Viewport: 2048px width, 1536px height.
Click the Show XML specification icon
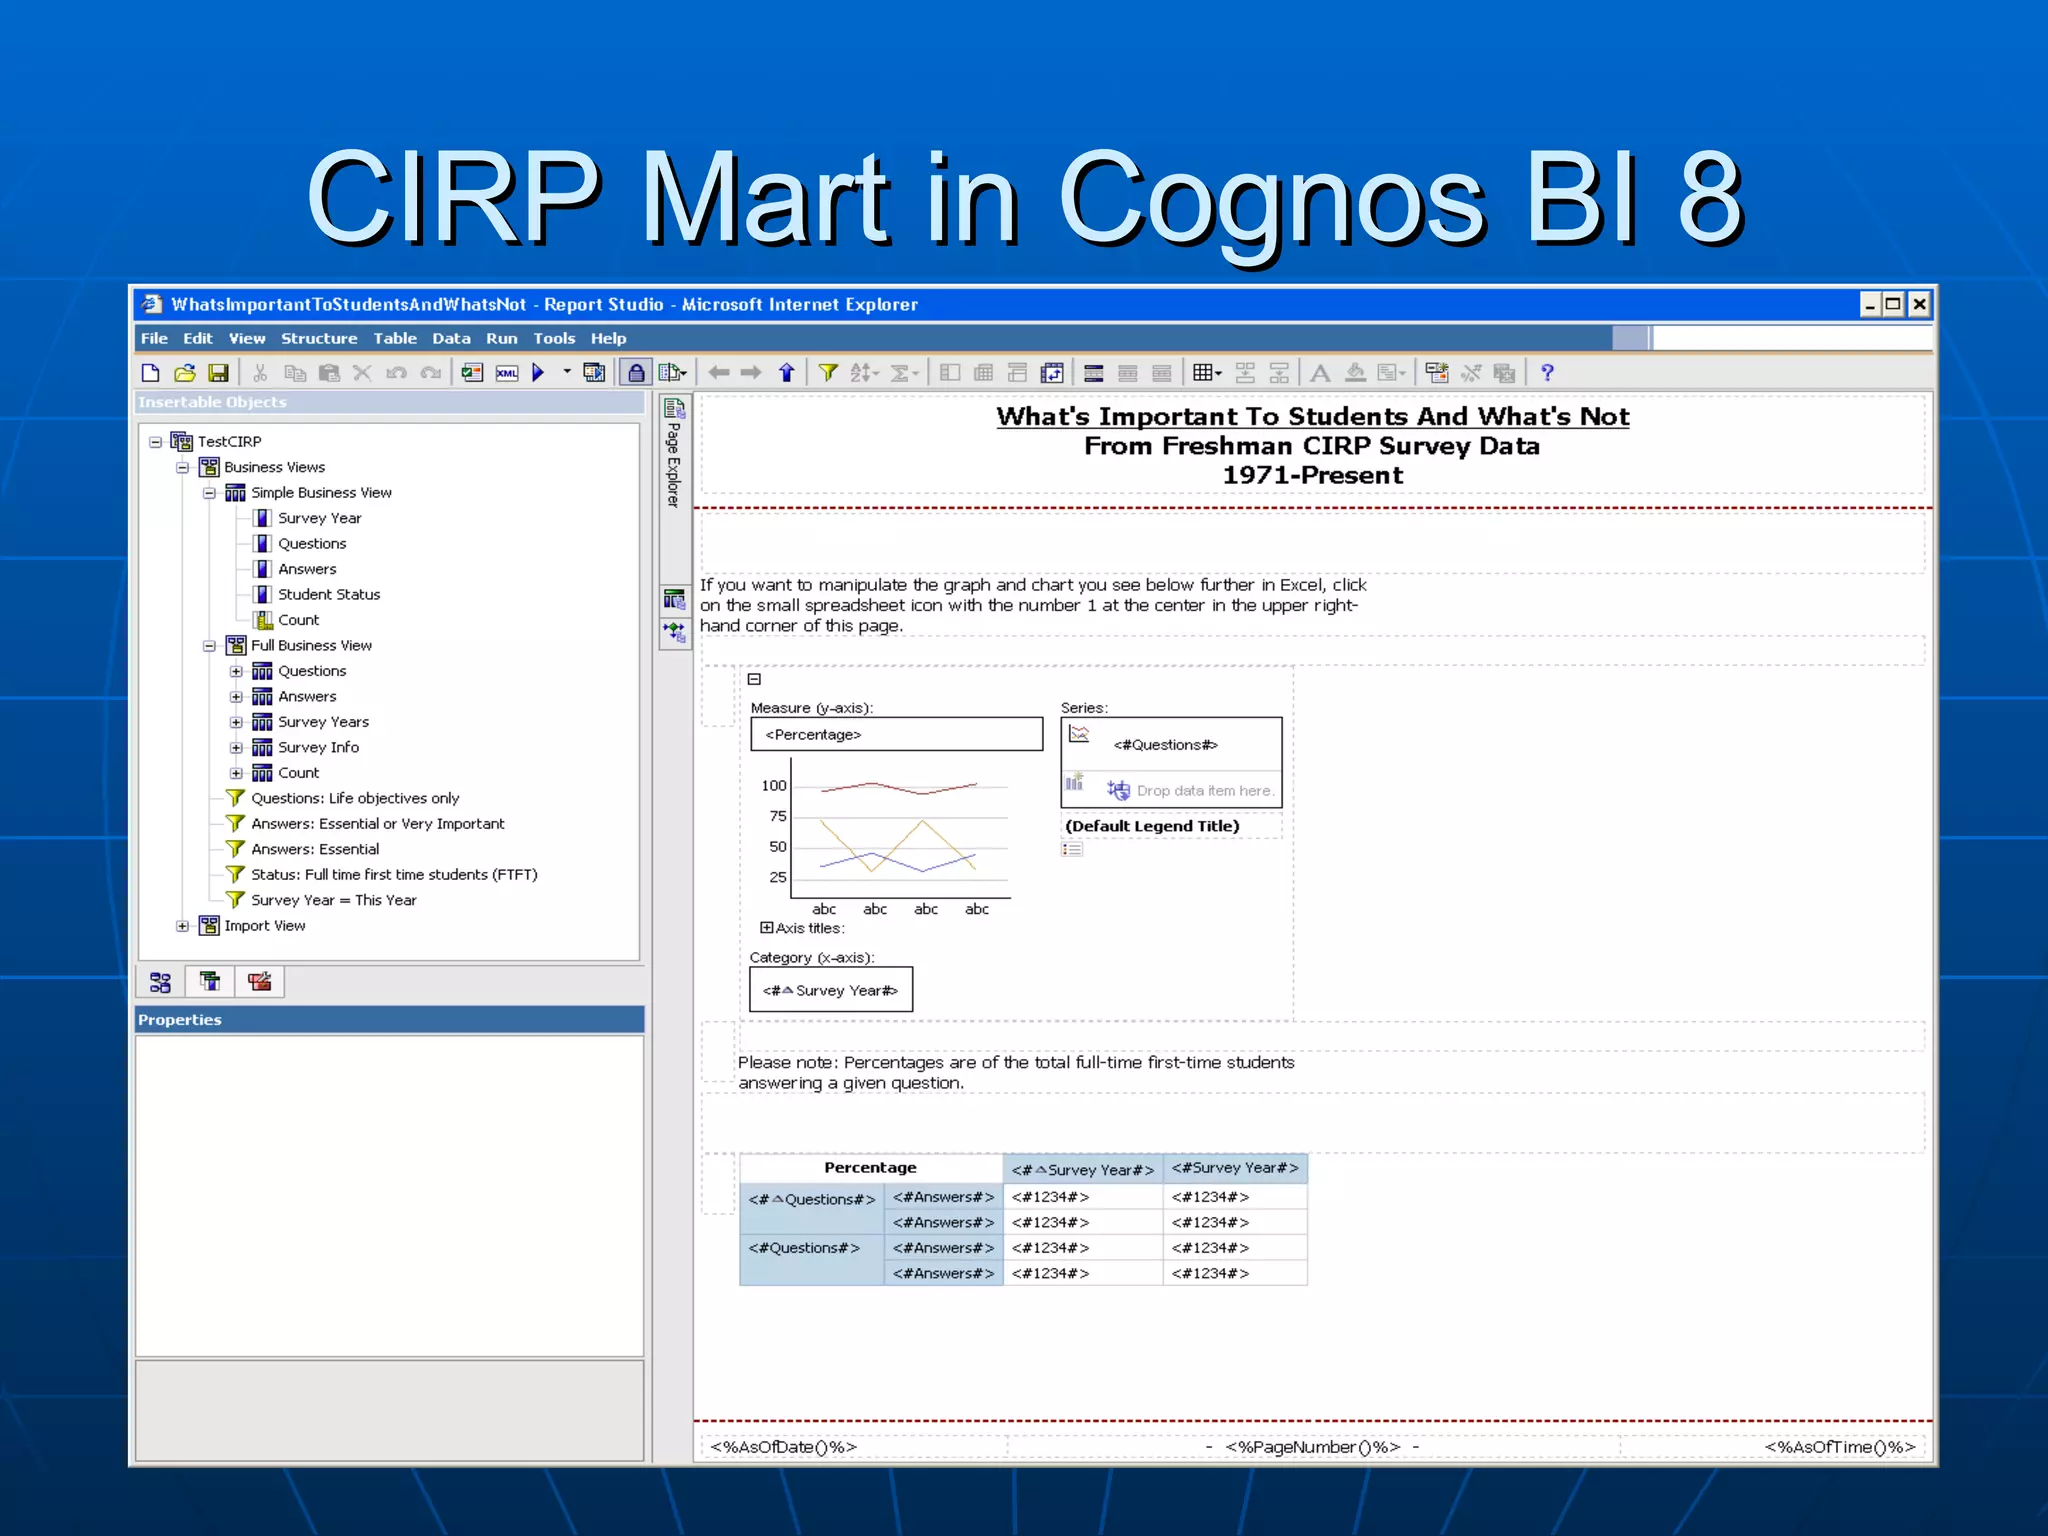pos(507,373)
